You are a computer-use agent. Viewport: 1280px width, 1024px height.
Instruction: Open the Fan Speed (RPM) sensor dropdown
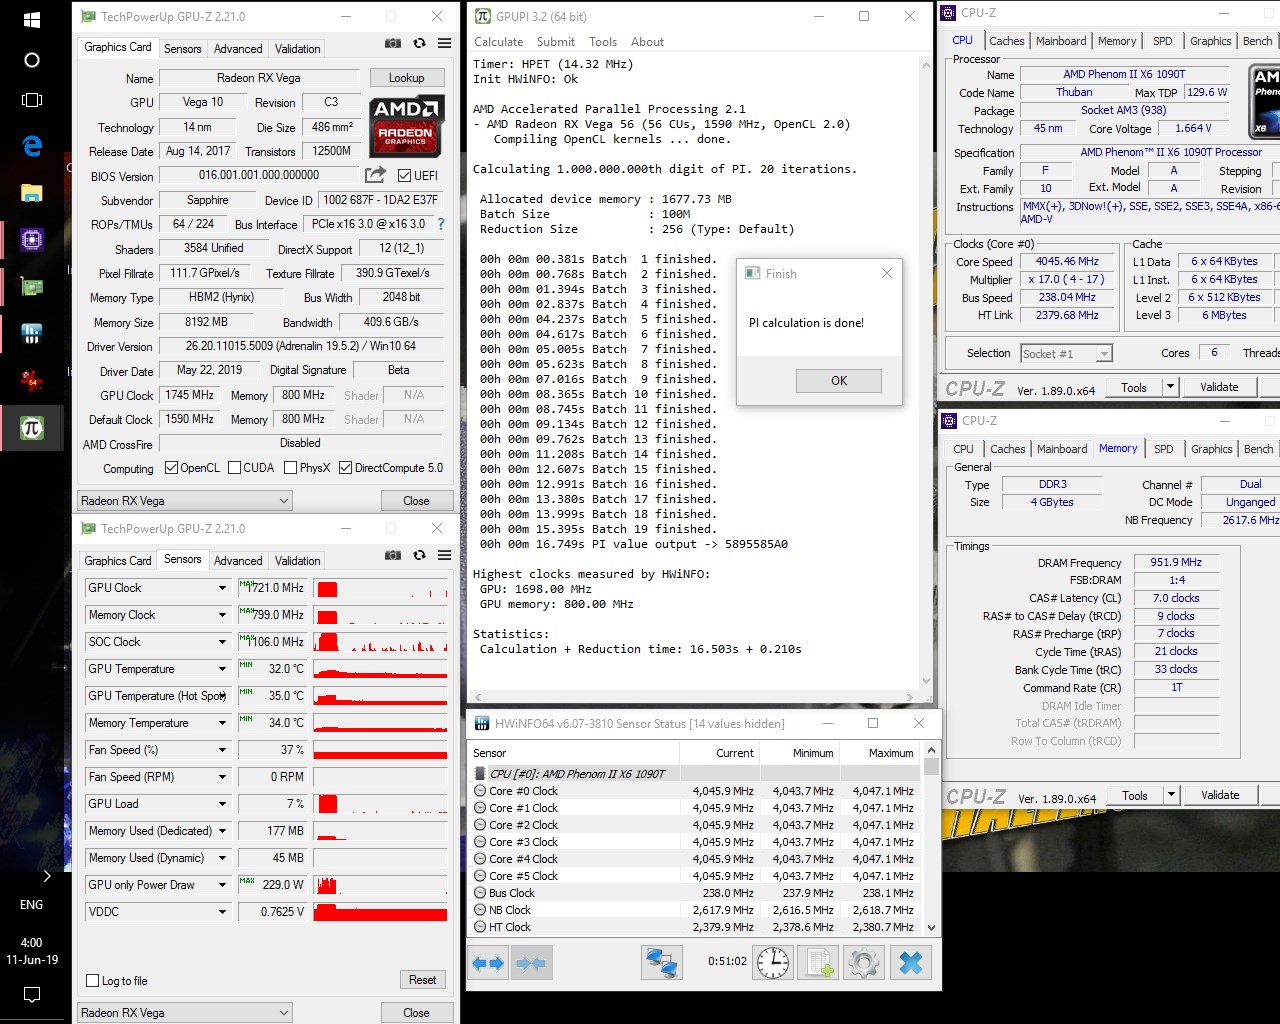(222, 777)
